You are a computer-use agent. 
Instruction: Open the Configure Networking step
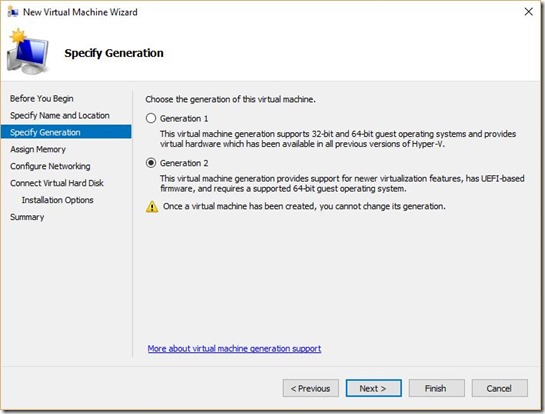tap(50, 166)
